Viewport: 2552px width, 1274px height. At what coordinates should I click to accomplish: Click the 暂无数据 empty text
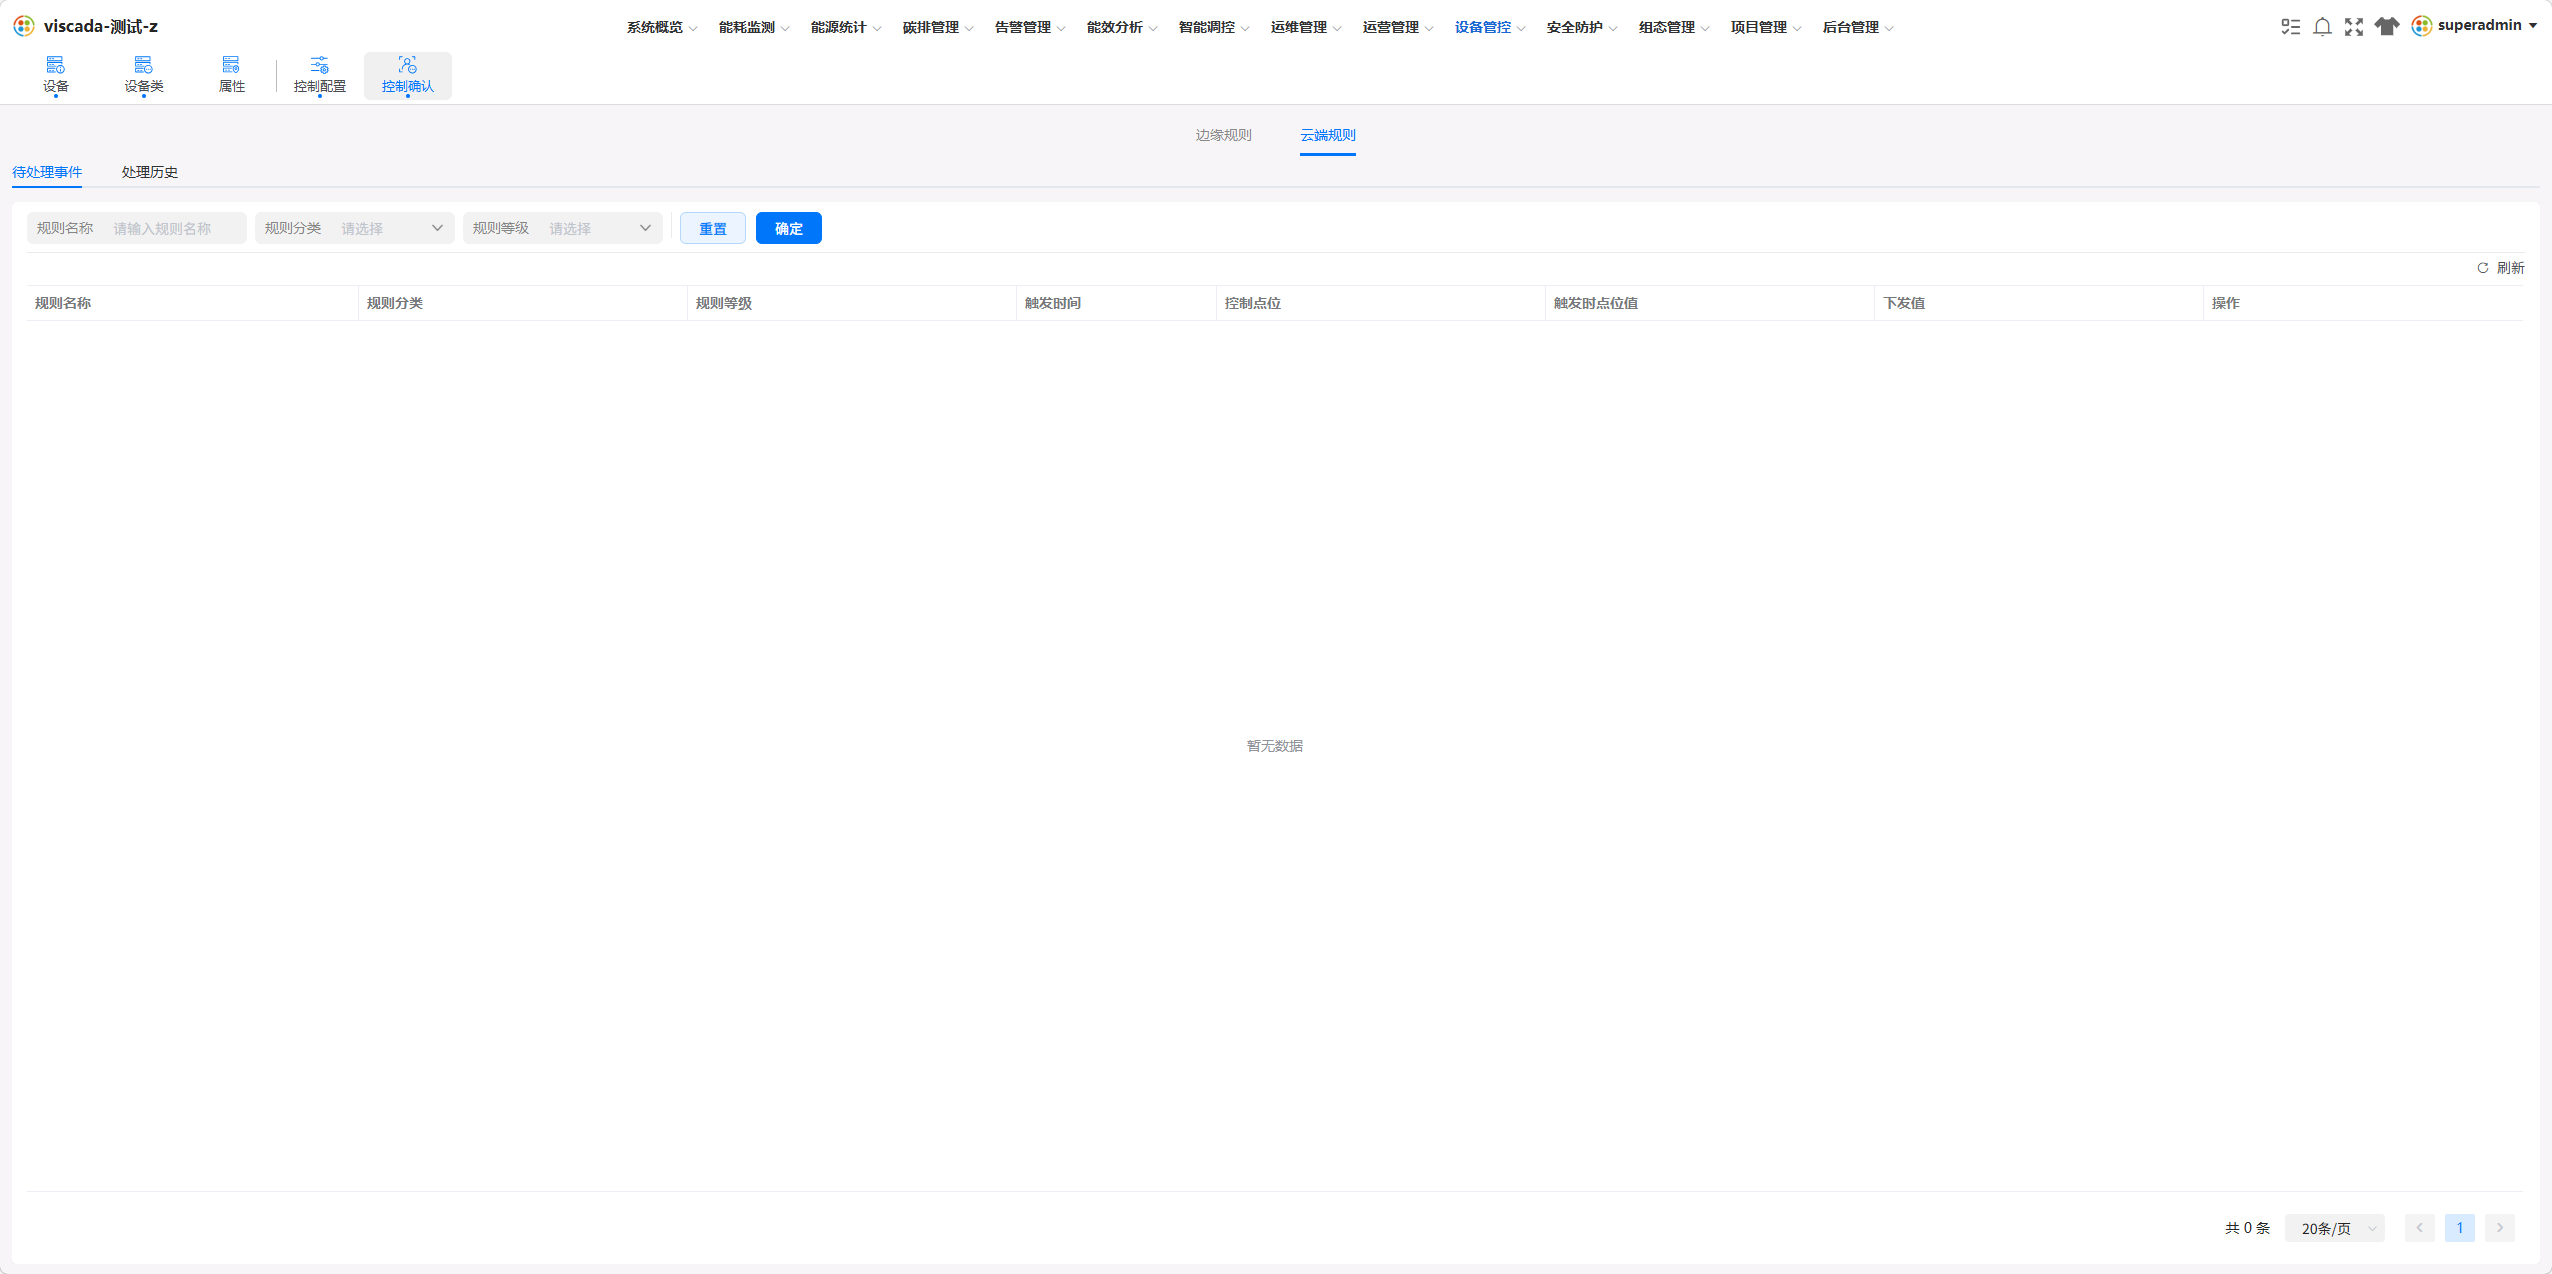tap(1275, 746)
